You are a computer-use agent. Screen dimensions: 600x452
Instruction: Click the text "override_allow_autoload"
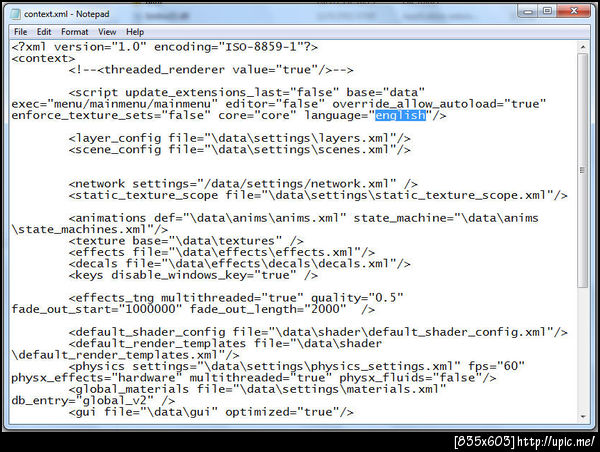pyautogui.click(x=414, y=104)
